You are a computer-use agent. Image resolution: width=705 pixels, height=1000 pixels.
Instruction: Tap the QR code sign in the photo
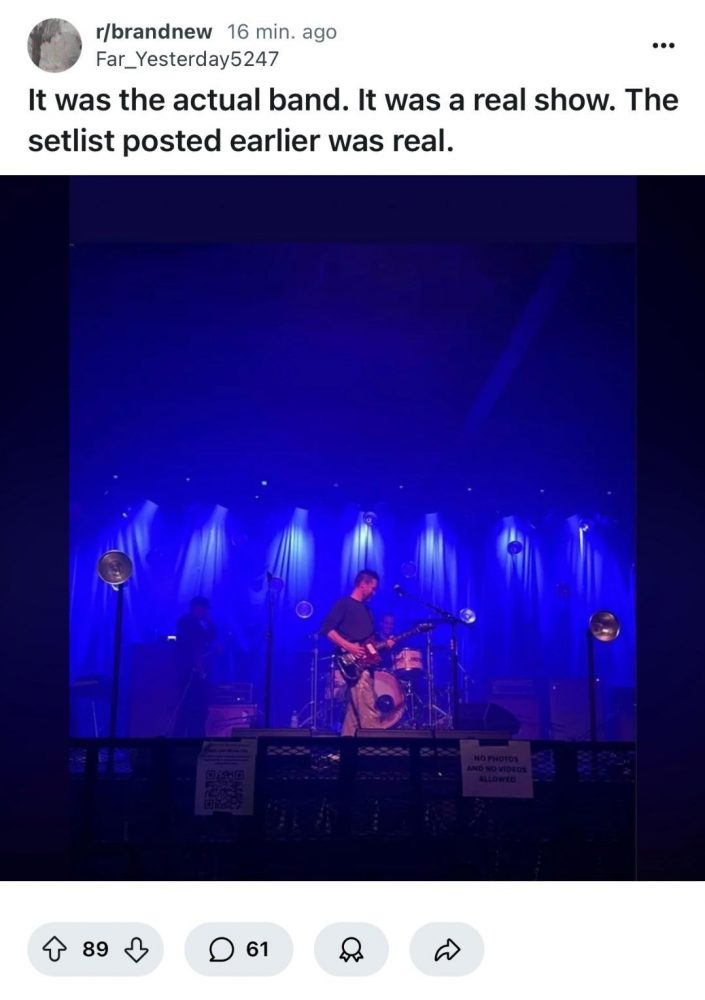coord(223,777)
